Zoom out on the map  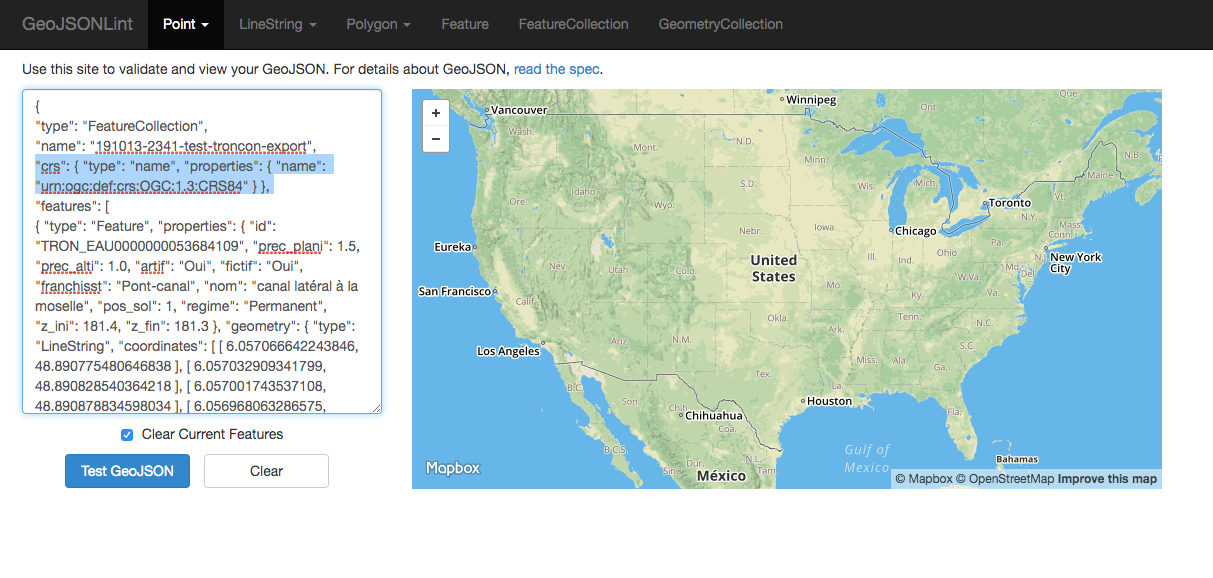[435, 139]
